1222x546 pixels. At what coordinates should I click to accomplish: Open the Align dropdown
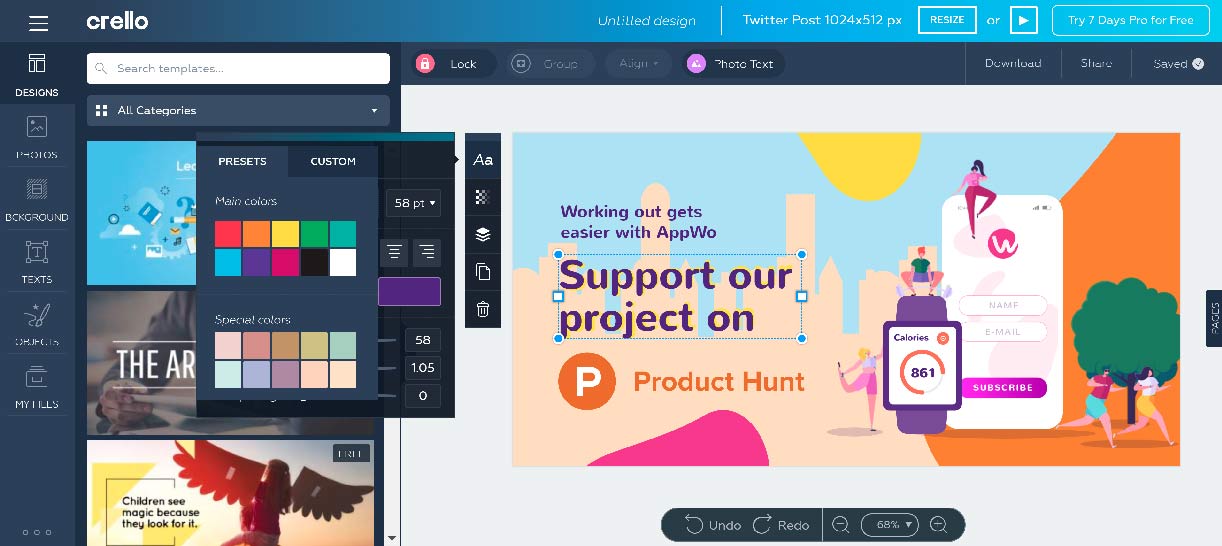[x=639, y=64]
